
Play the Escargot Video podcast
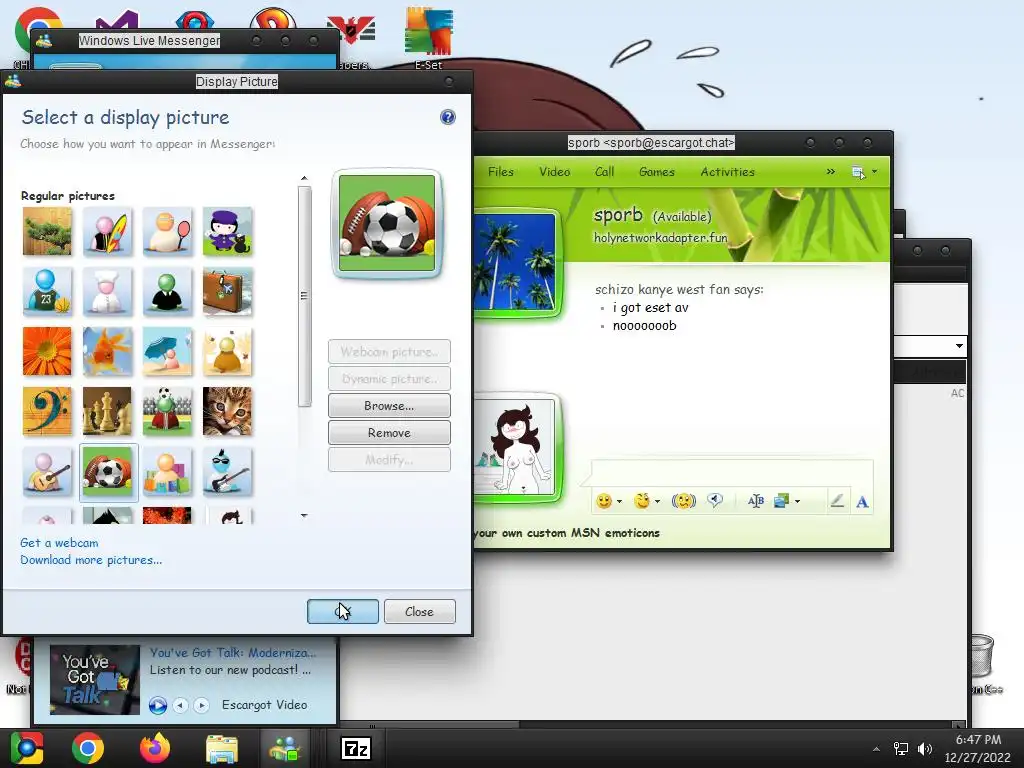(157, 705)
